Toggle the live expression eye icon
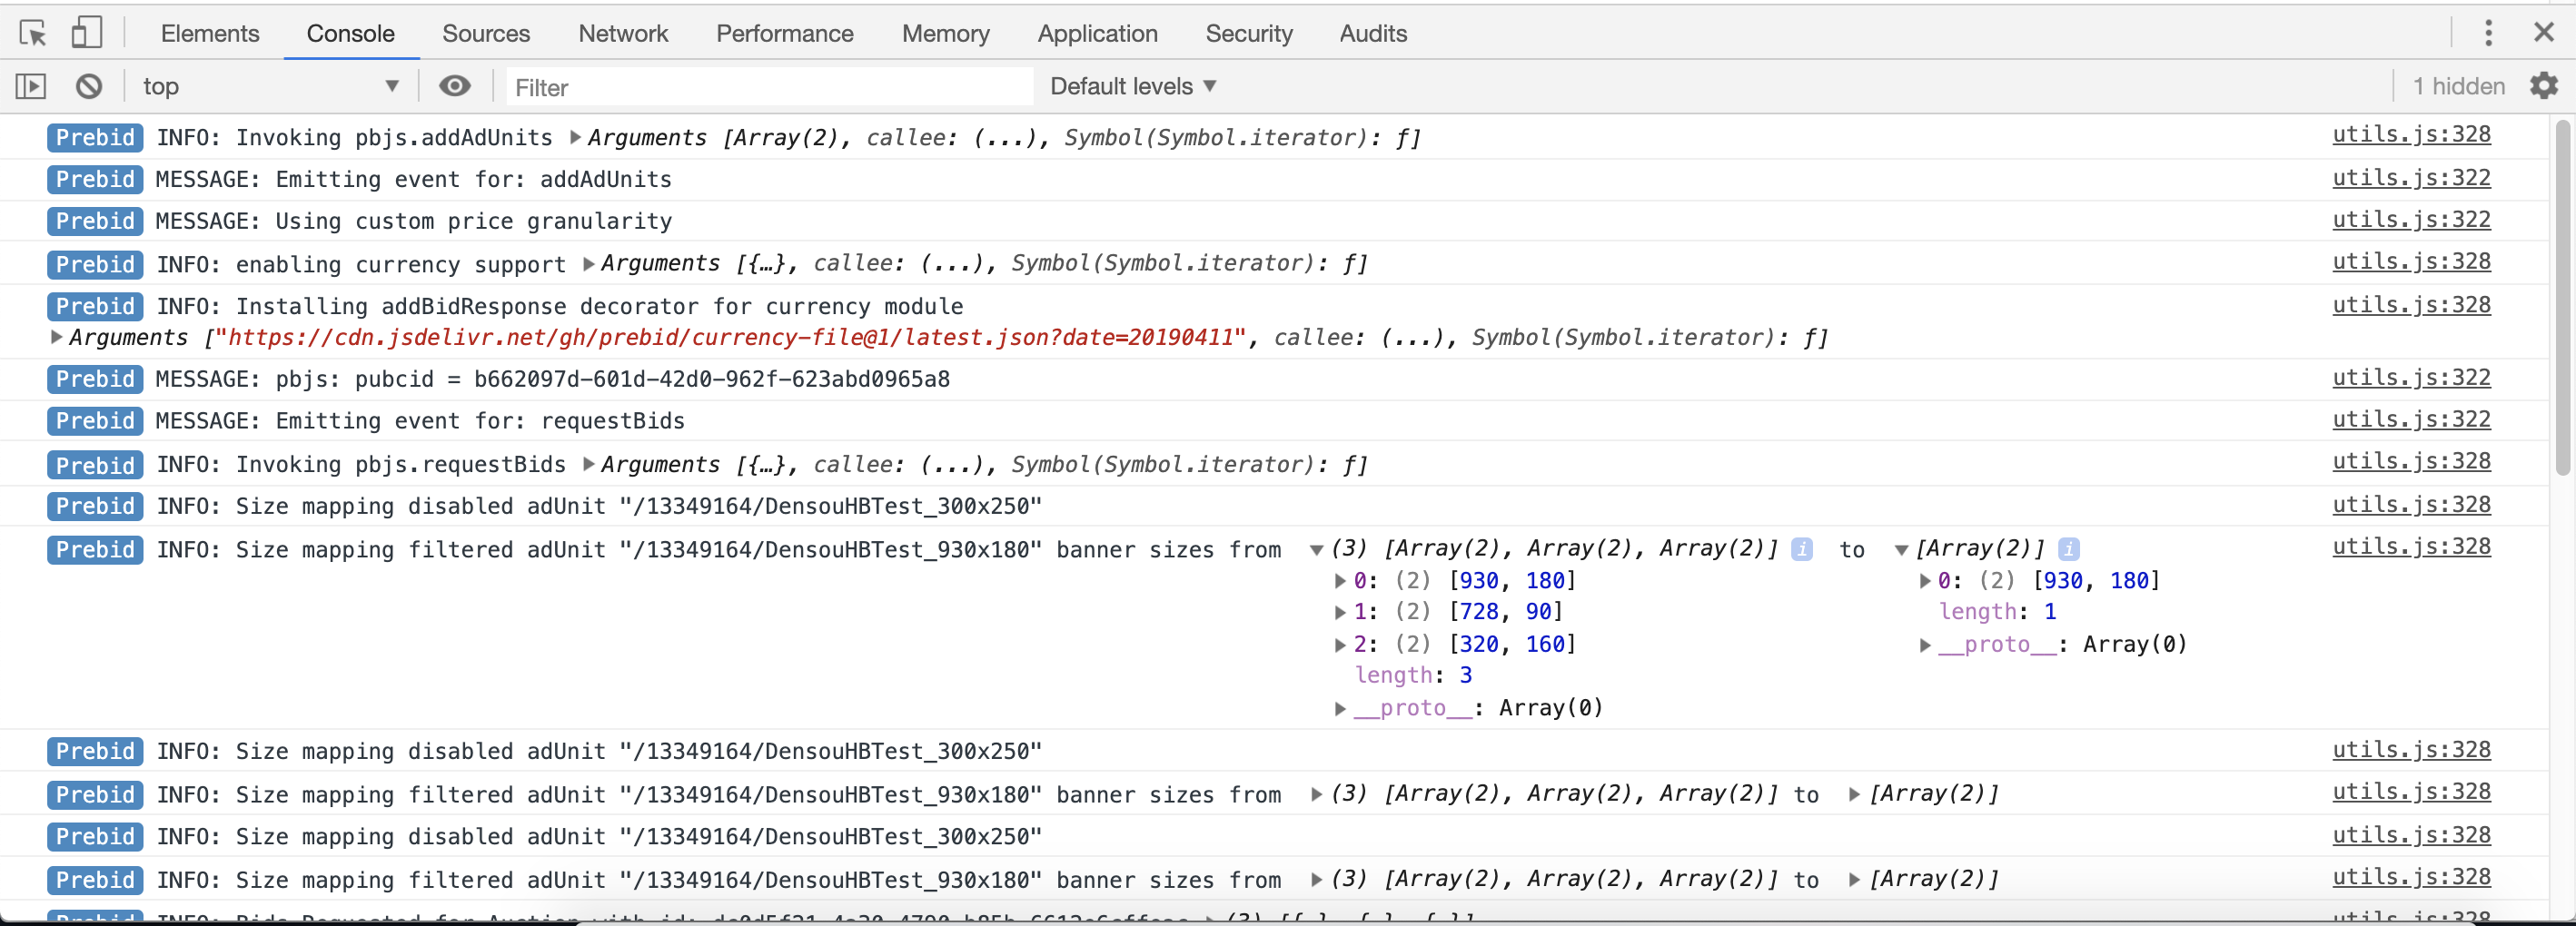The height and width of the screenshot is (926, 2576). pos(455,86)
